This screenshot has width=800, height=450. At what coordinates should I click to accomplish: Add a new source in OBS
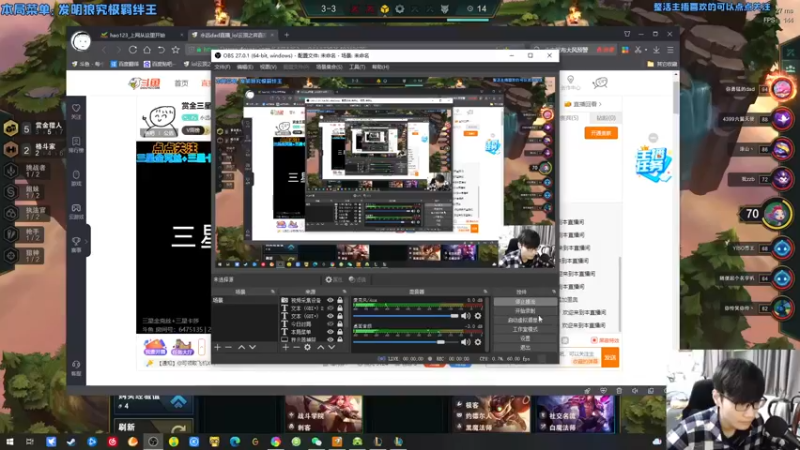click(x=286, y=347)
